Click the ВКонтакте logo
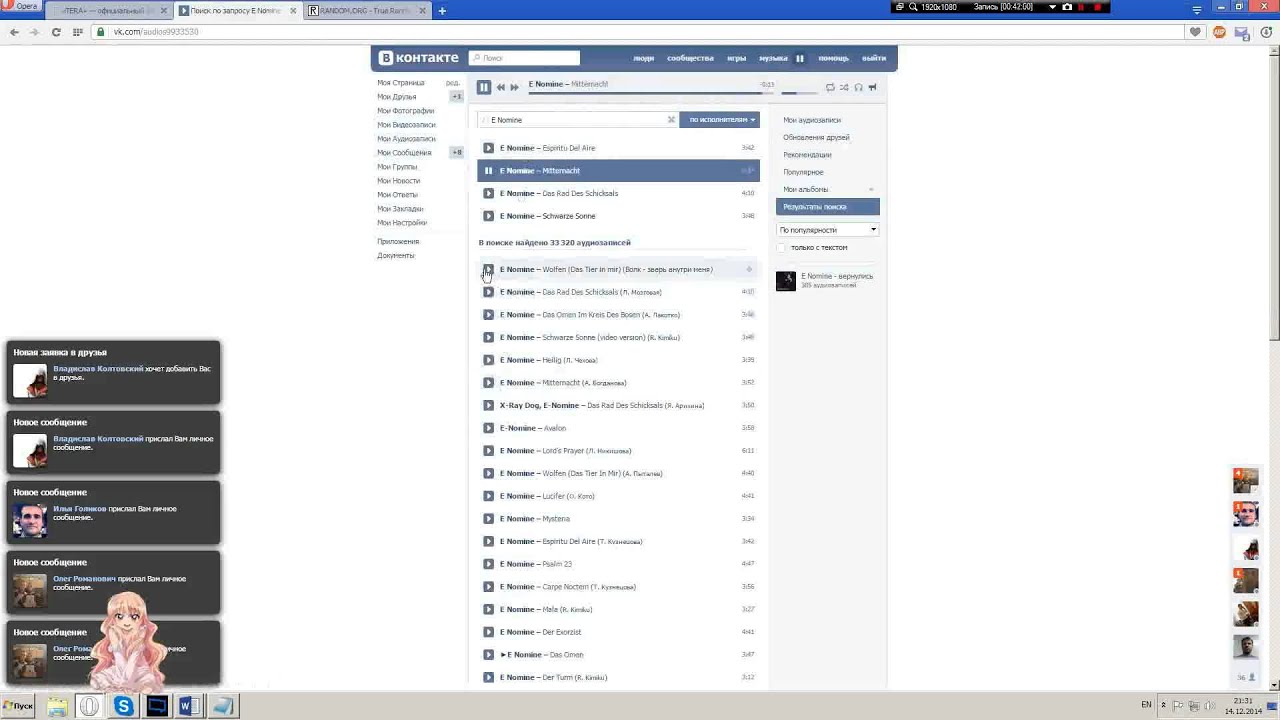Screen dimensions: 1280x720 click(419, 58)
